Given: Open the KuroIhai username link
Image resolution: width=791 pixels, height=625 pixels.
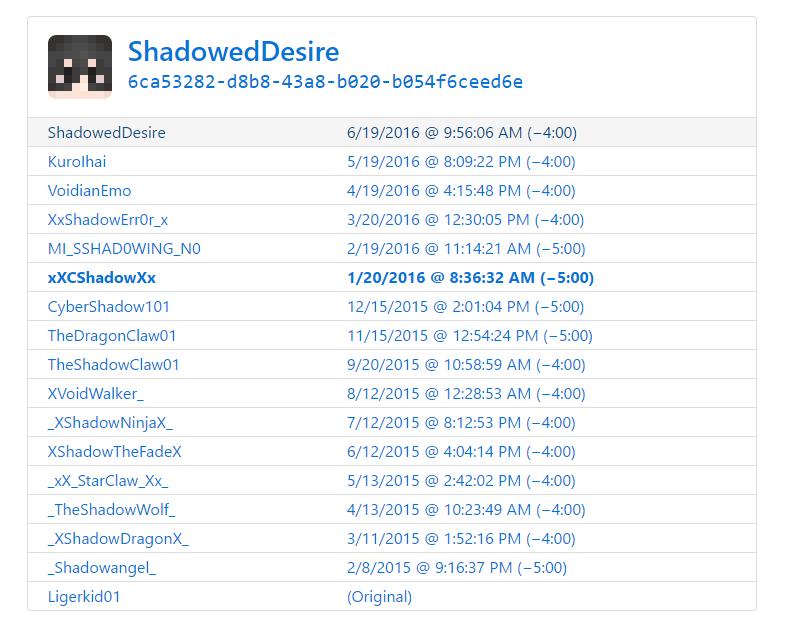Looking at the screenshot, I should point(77,162).
